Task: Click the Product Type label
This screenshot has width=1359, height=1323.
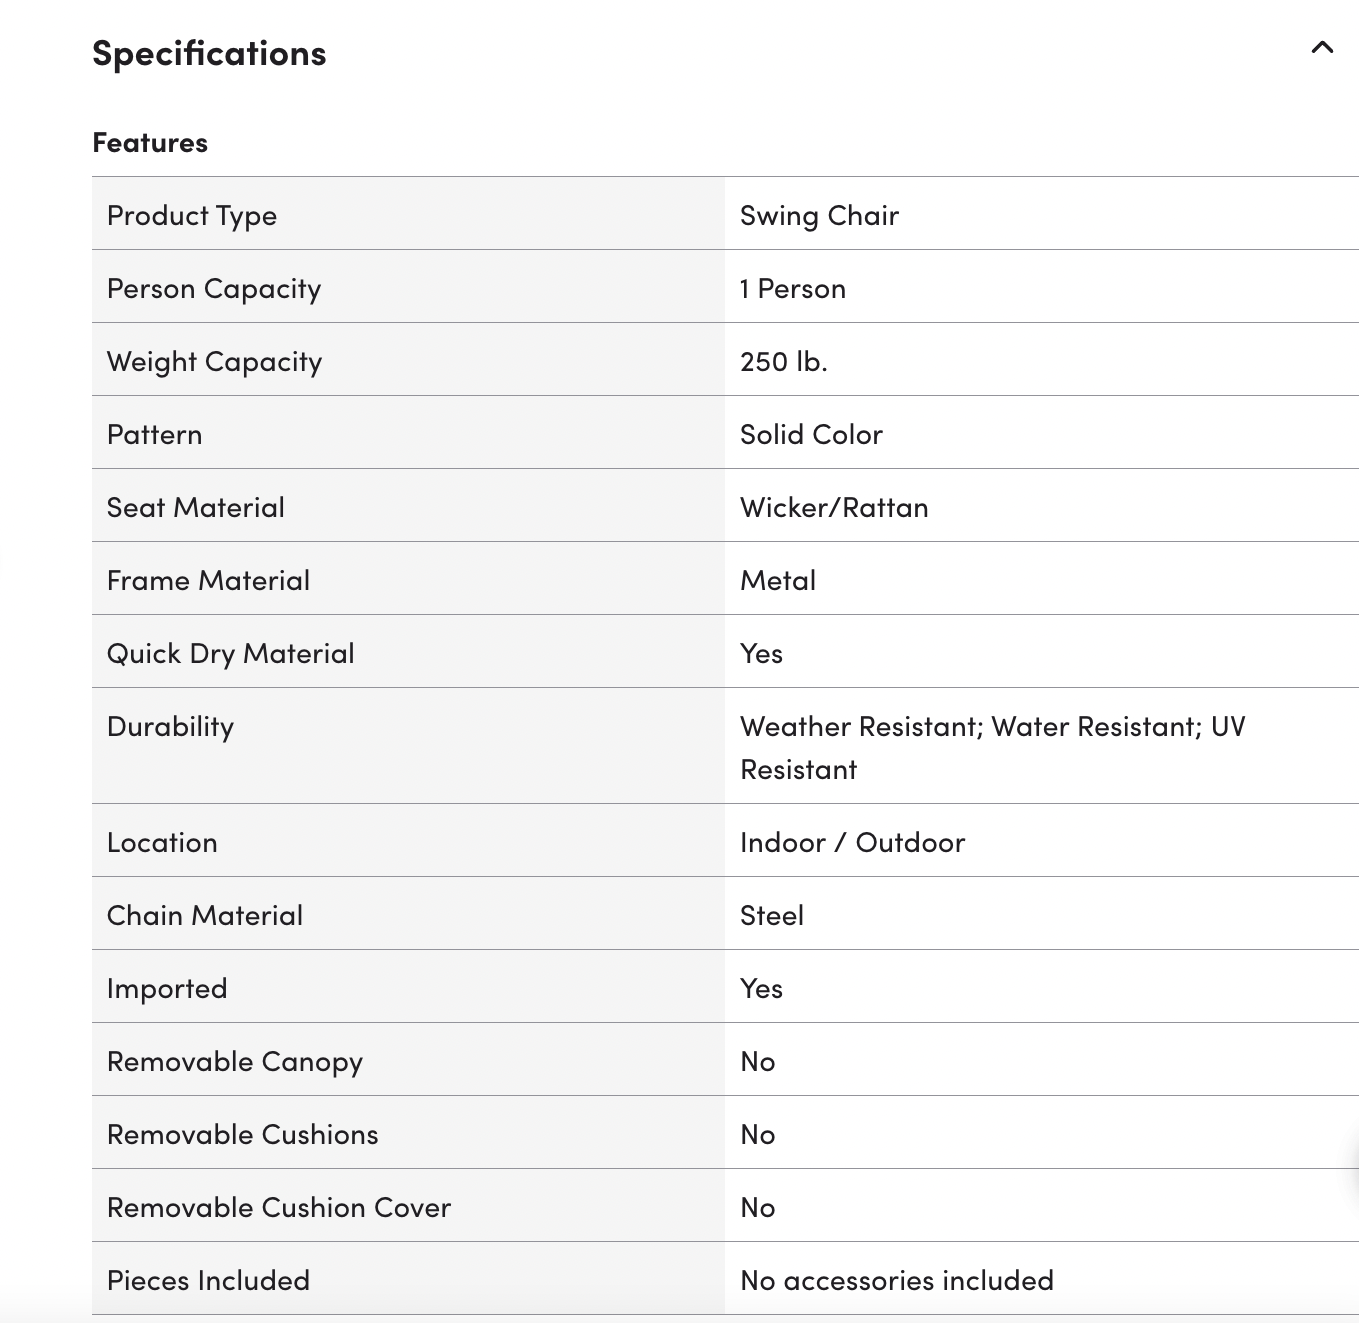Action: (x=192, y=215)
